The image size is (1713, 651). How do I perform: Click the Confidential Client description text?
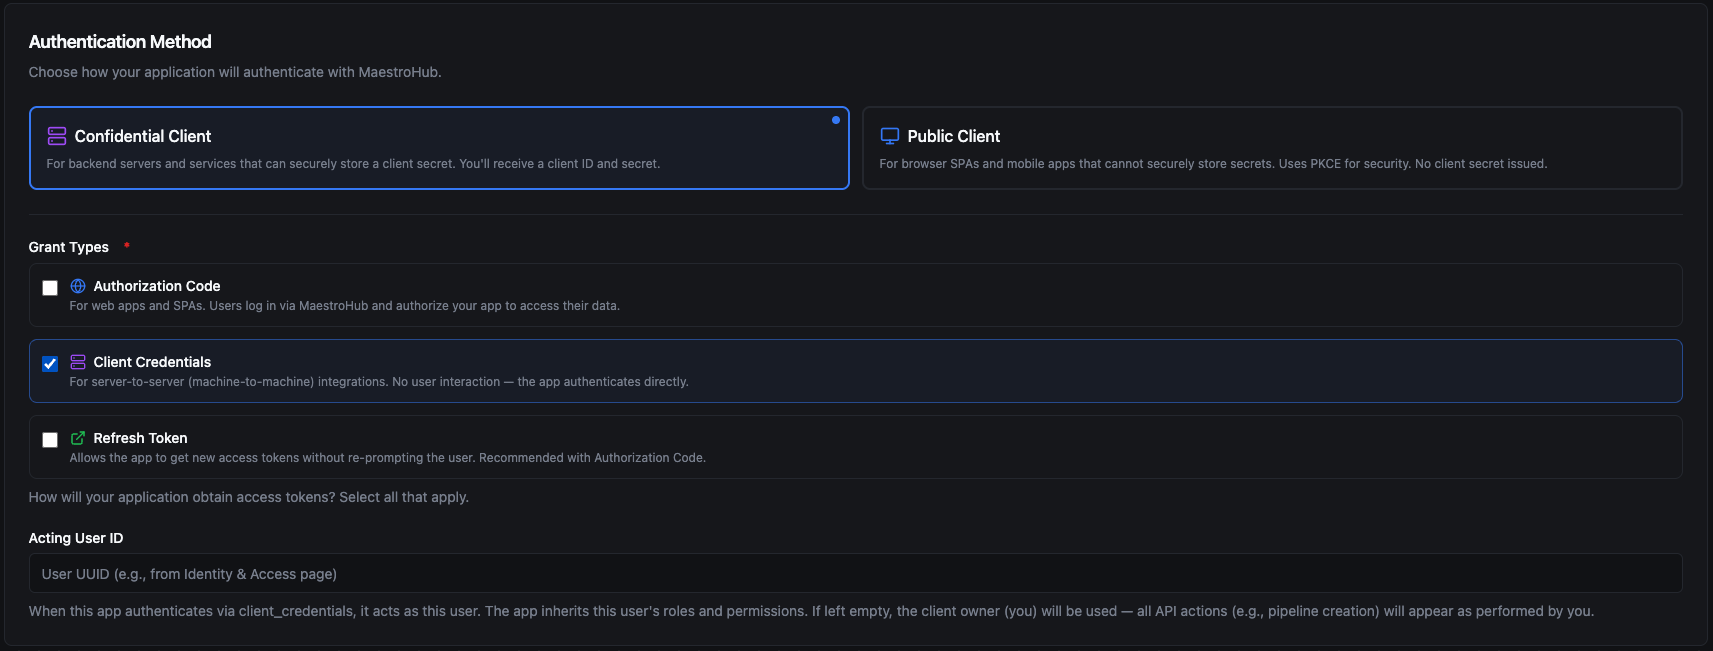pyautogui.click(x=353, y=164)
